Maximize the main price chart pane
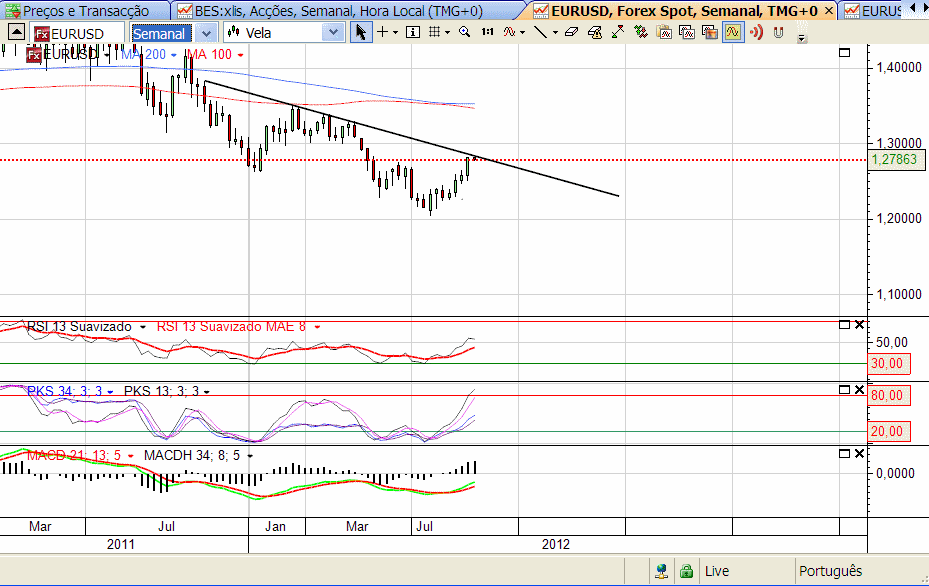This screenshot has width=929, height=586. [x=845, y=53]
